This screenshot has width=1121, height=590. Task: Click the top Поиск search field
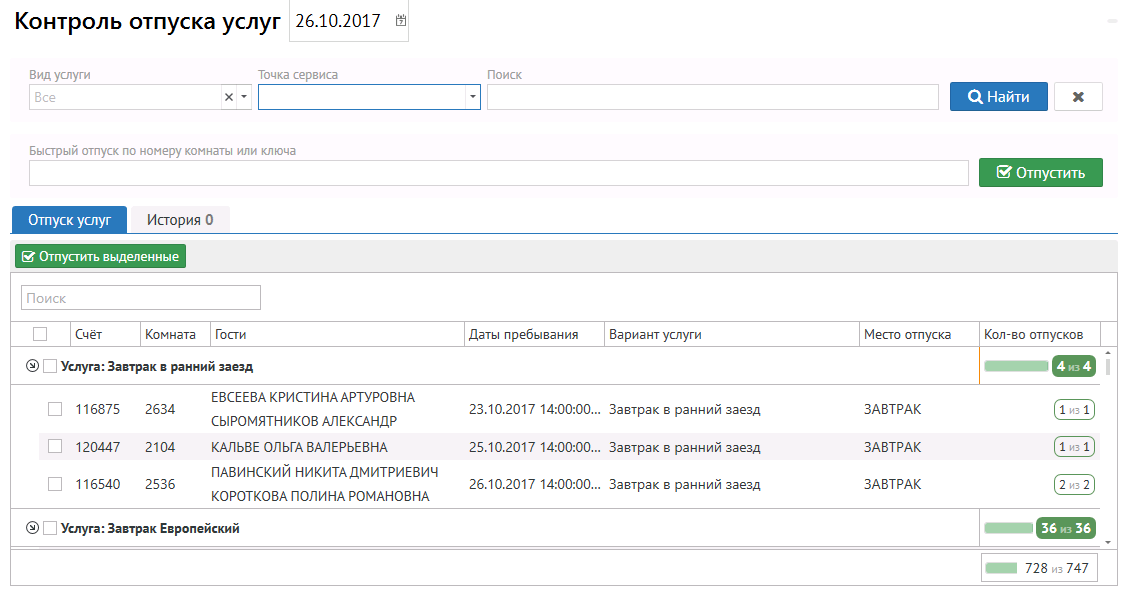coord(713,97)
